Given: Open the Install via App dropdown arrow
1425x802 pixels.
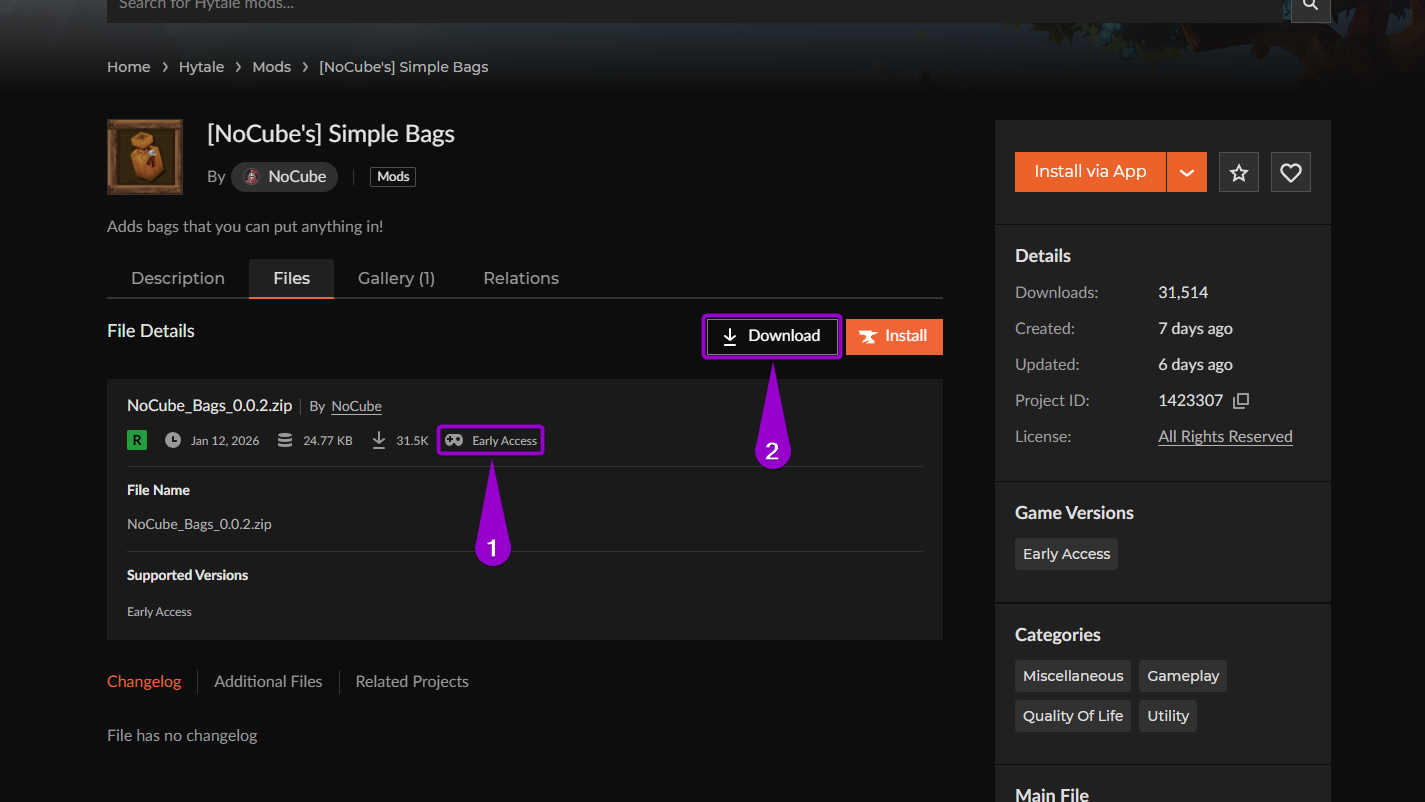Looking at the screenshot, I should (x=1186, y=171).
